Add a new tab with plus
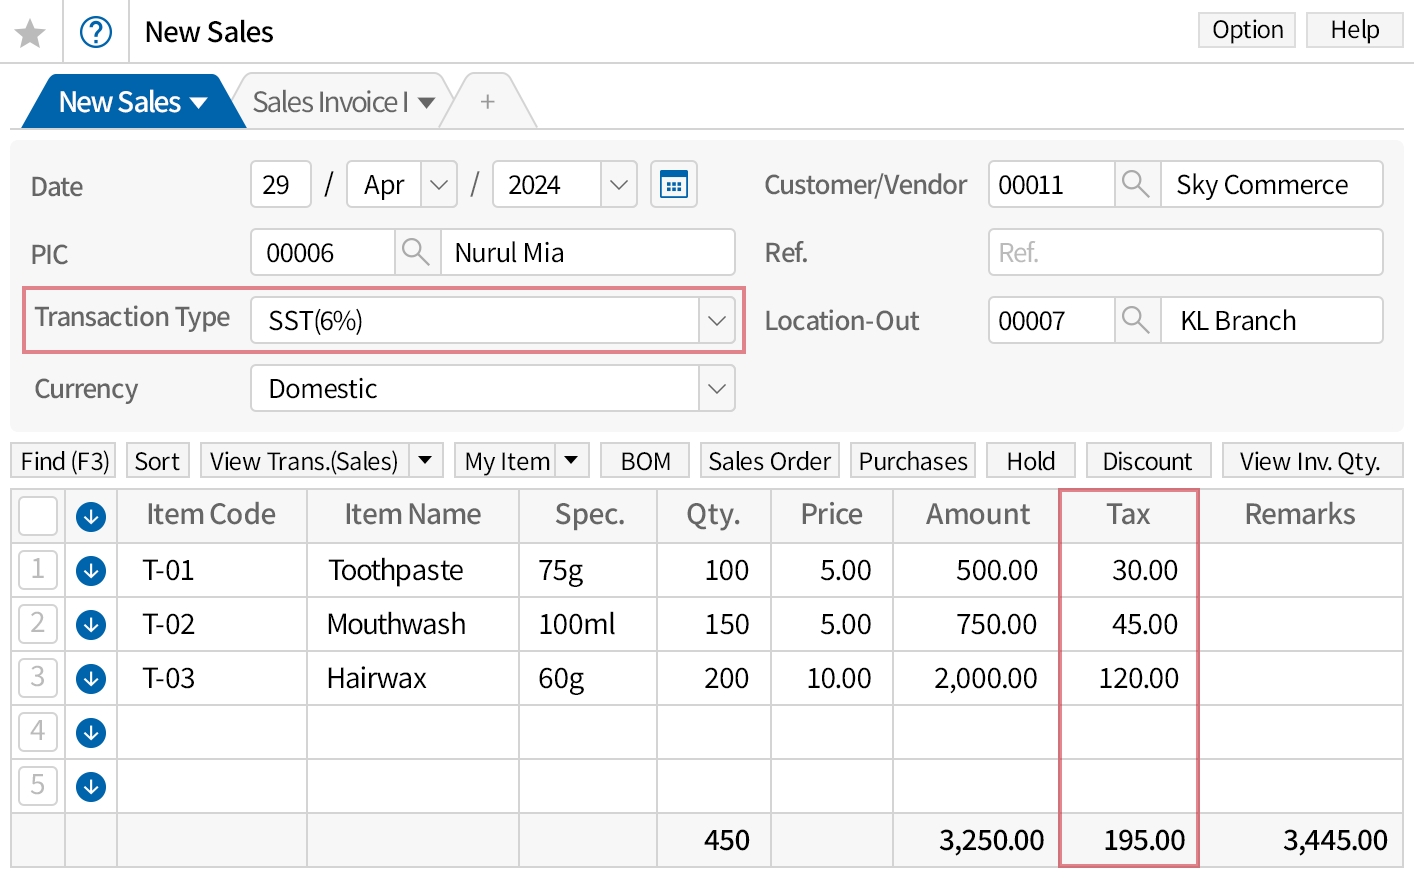Viewport: 1414px width, 878px height. (488, 102)
